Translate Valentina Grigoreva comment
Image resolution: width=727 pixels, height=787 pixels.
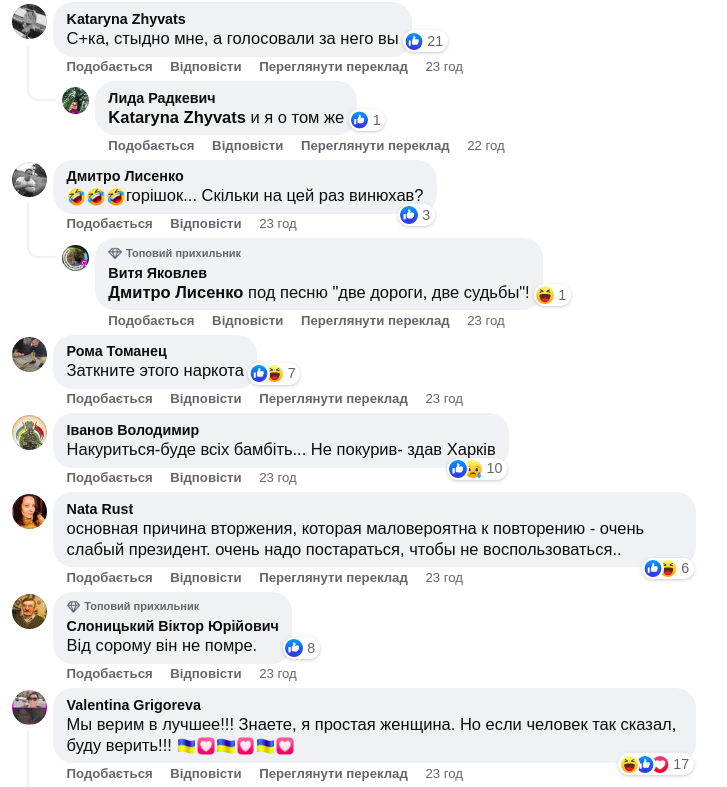click(x=333, y=773)
